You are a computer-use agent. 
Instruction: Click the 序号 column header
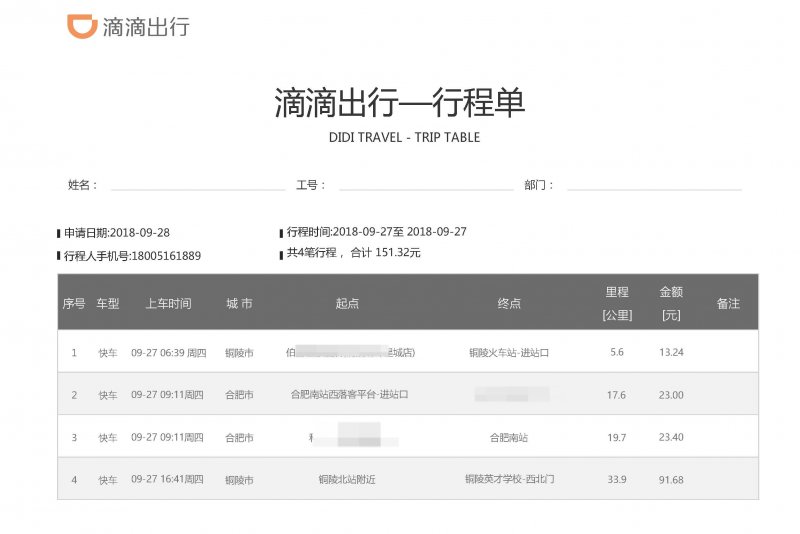74,303
